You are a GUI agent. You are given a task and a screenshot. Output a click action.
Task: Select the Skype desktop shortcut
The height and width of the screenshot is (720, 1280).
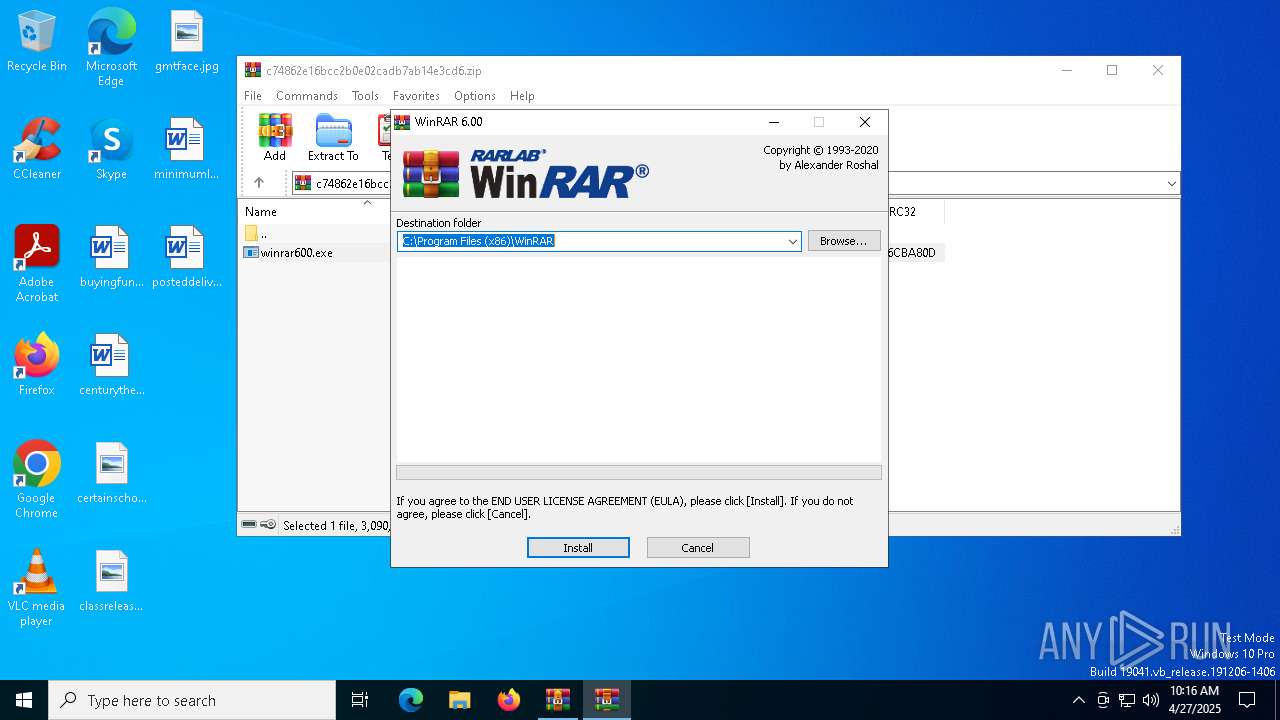(111, 149)
